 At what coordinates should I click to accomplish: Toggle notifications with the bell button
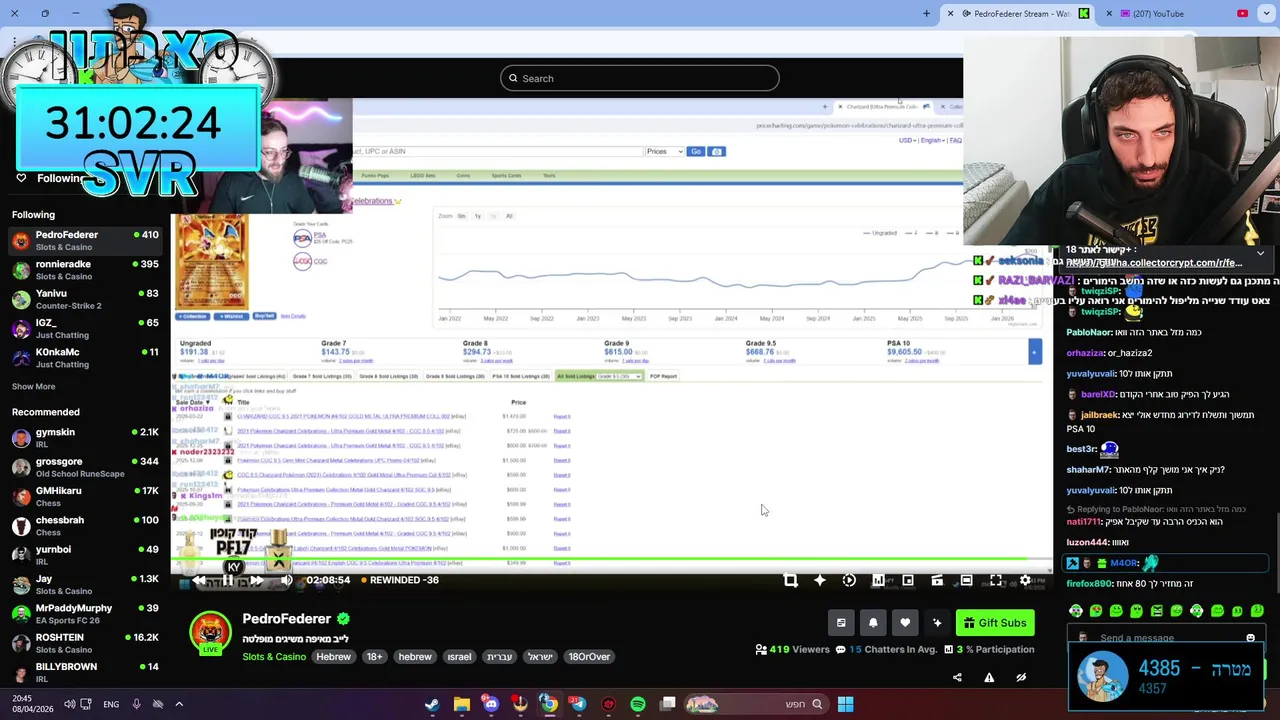(873, 623)
